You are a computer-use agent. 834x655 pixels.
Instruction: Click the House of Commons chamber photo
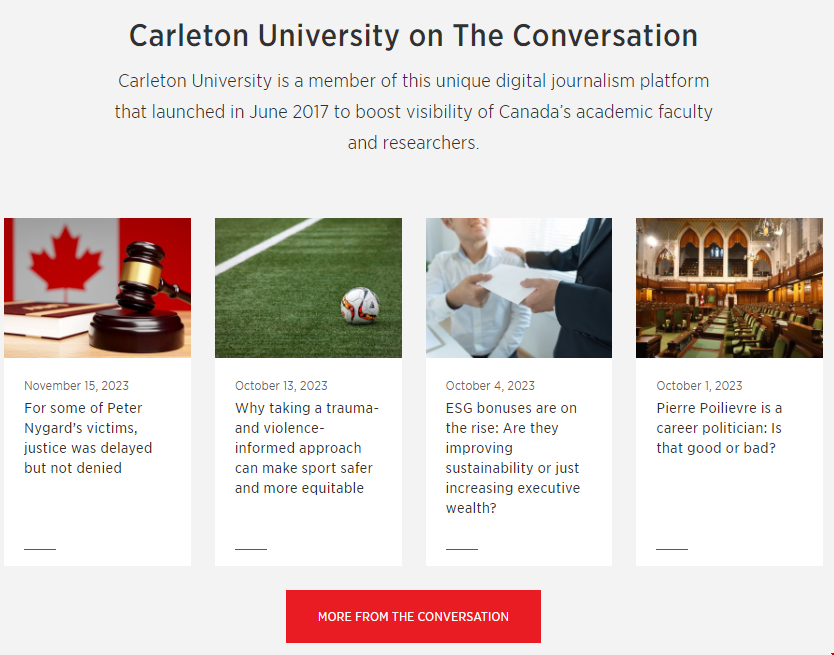click(729, 288)
